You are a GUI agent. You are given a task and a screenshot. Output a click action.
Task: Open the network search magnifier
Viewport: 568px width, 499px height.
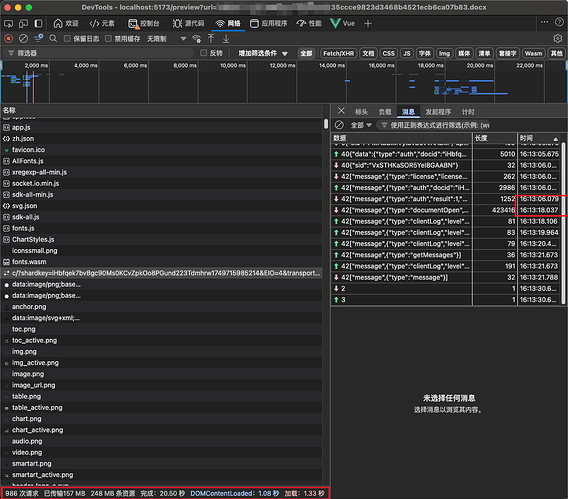(53, 38)
